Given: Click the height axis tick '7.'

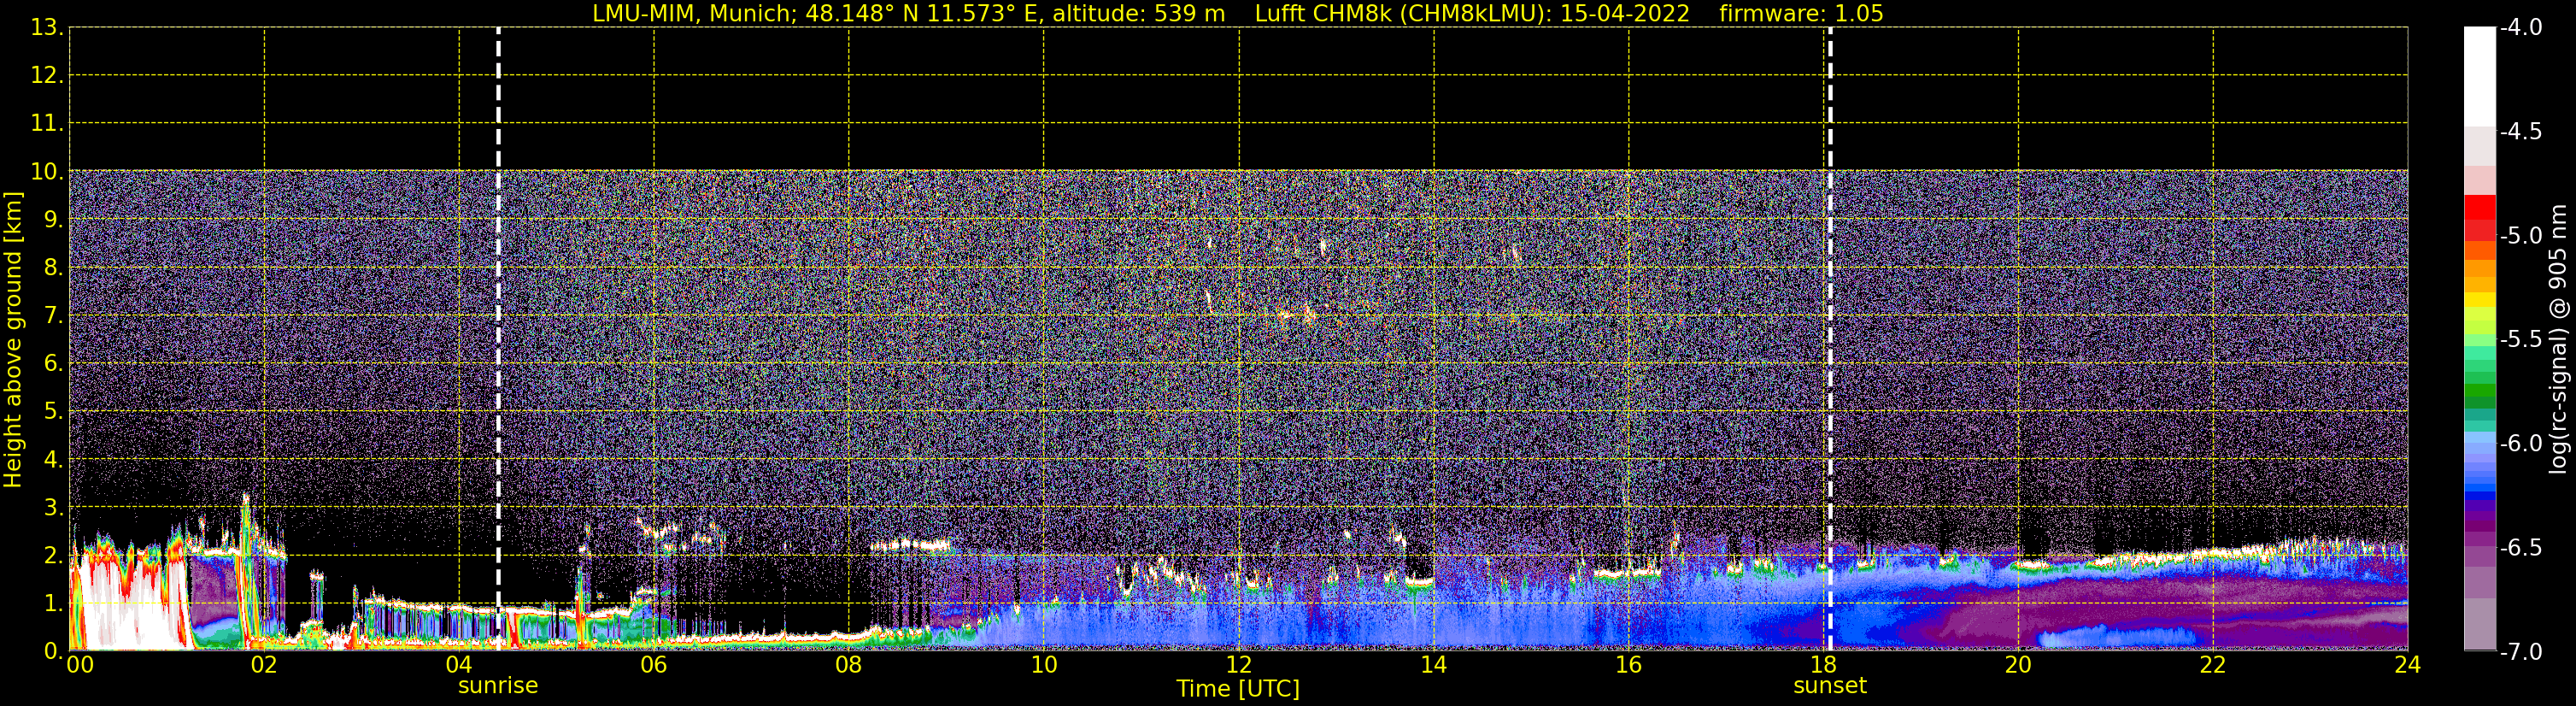Looking at the screenshot, I should (x=53, y=315).
